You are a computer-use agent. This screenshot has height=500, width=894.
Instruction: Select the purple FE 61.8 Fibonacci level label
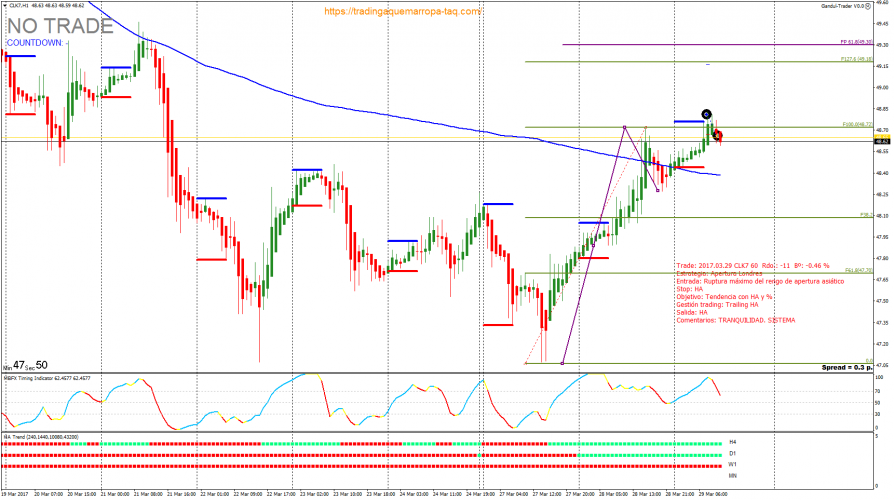pyautogui.click(x=857, y=44)
